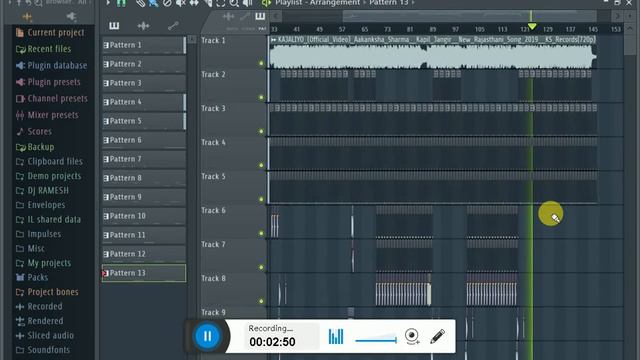Click the browser collapse-structure icon above Current project

point(27,17)
